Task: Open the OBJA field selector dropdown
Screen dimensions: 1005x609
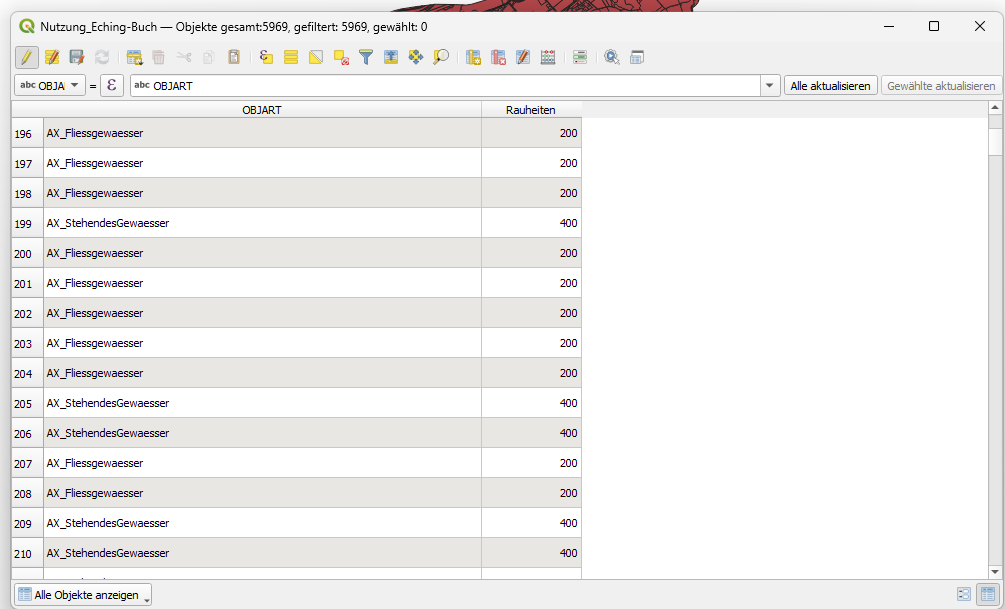Action: (50, 86)
